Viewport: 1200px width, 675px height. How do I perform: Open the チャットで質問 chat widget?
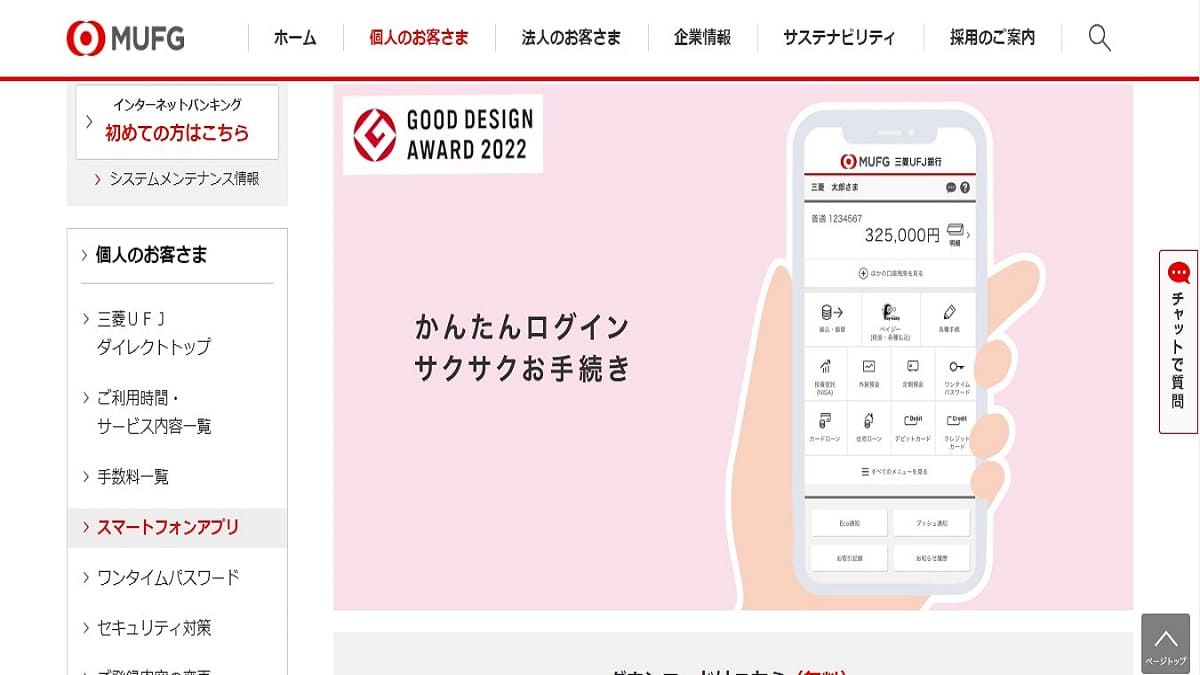1178,341
